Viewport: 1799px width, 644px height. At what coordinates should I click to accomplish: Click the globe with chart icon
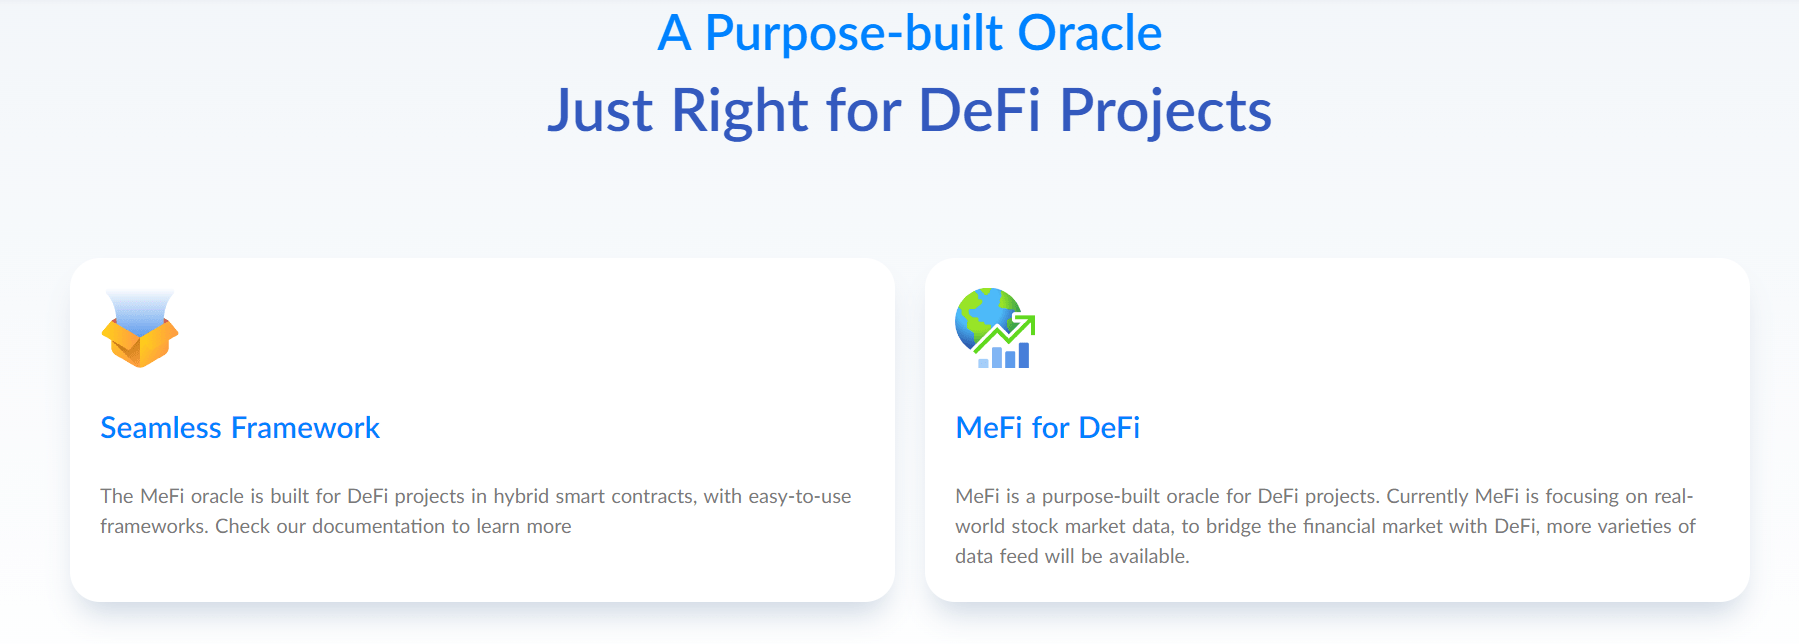pos(995,328)
